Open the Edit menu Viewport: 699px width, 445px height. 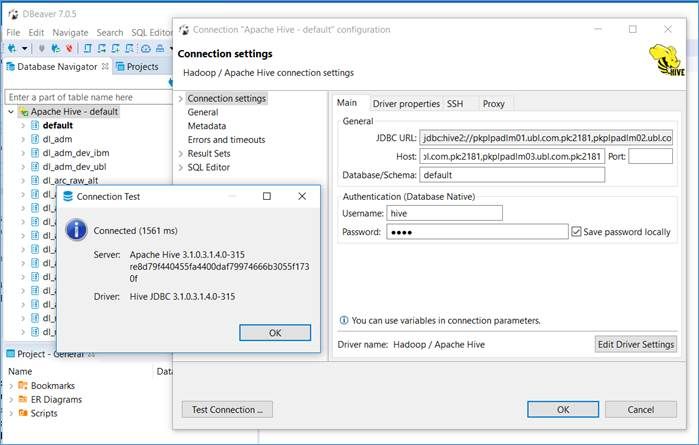(x=36, y=33)
